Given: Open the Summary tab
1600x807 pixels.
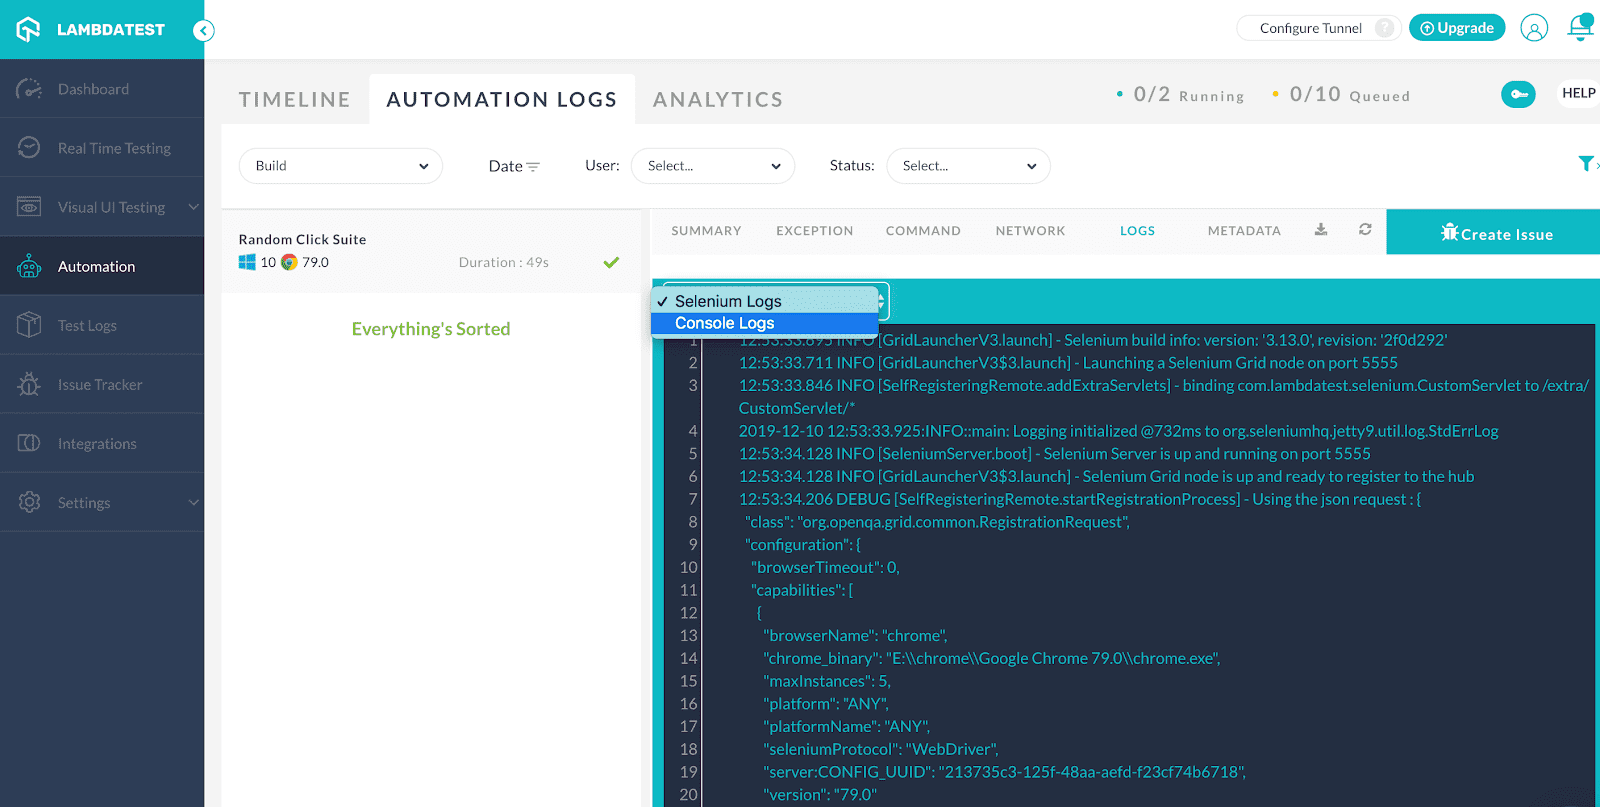Looking at the screenshot, I should 706,231.
